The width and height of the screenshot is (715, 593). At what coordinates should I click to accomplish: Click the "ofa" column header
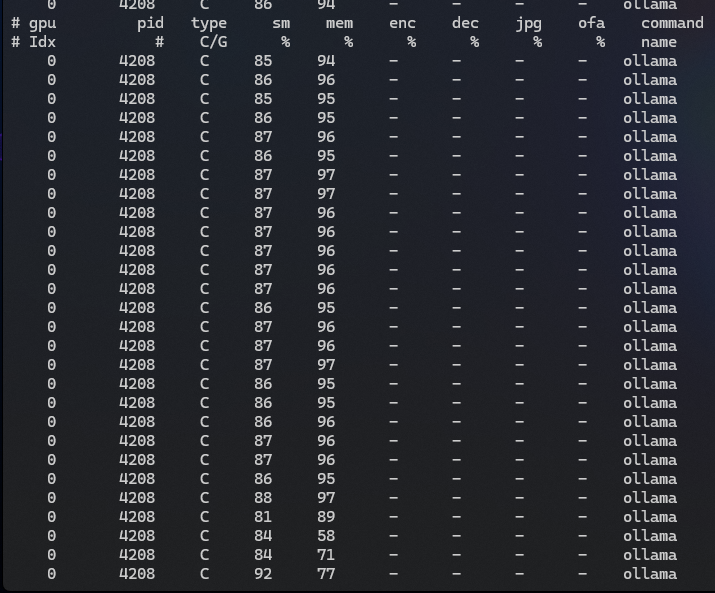(591, 23)
